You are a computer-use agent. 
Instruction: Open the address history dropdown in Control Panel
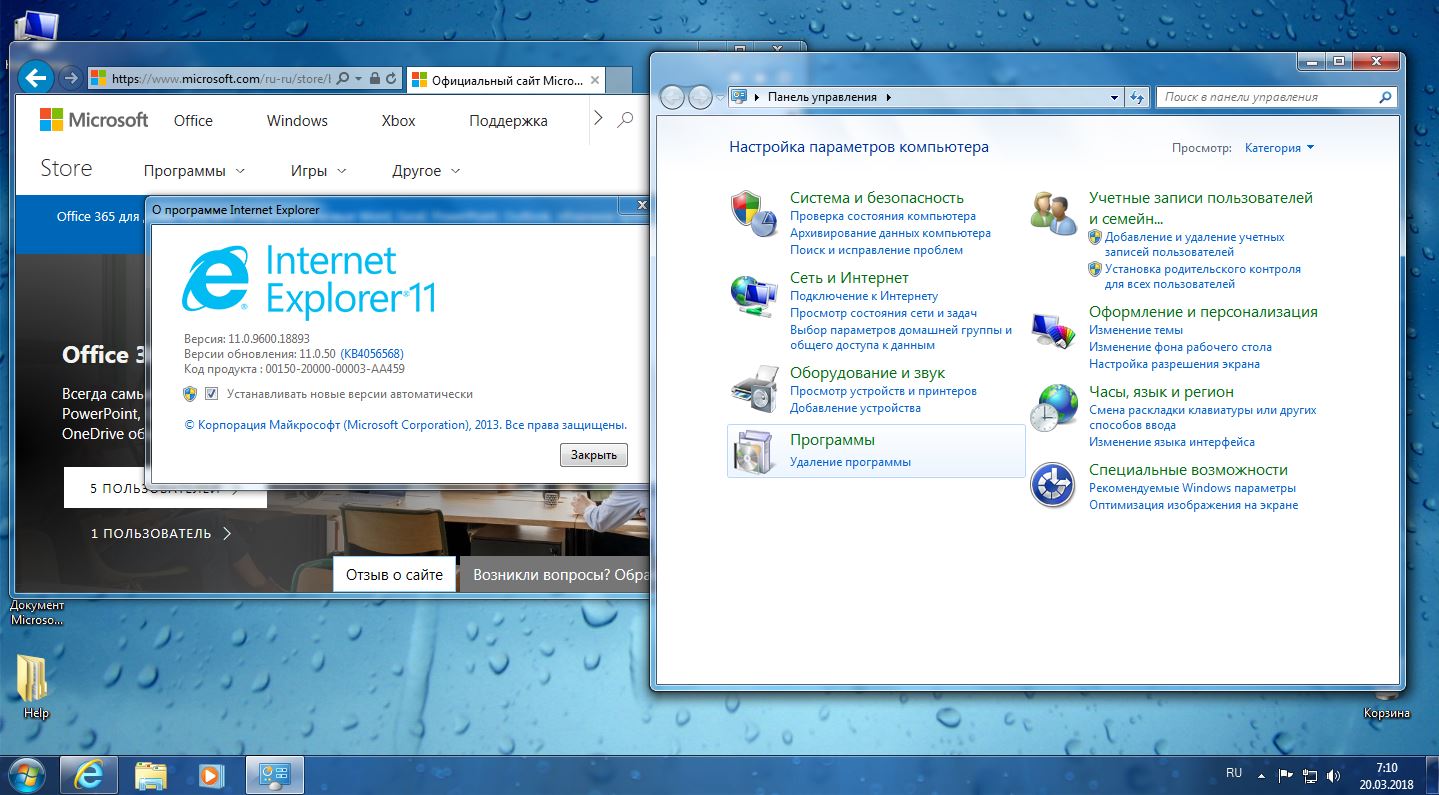tap(1114, 97)
